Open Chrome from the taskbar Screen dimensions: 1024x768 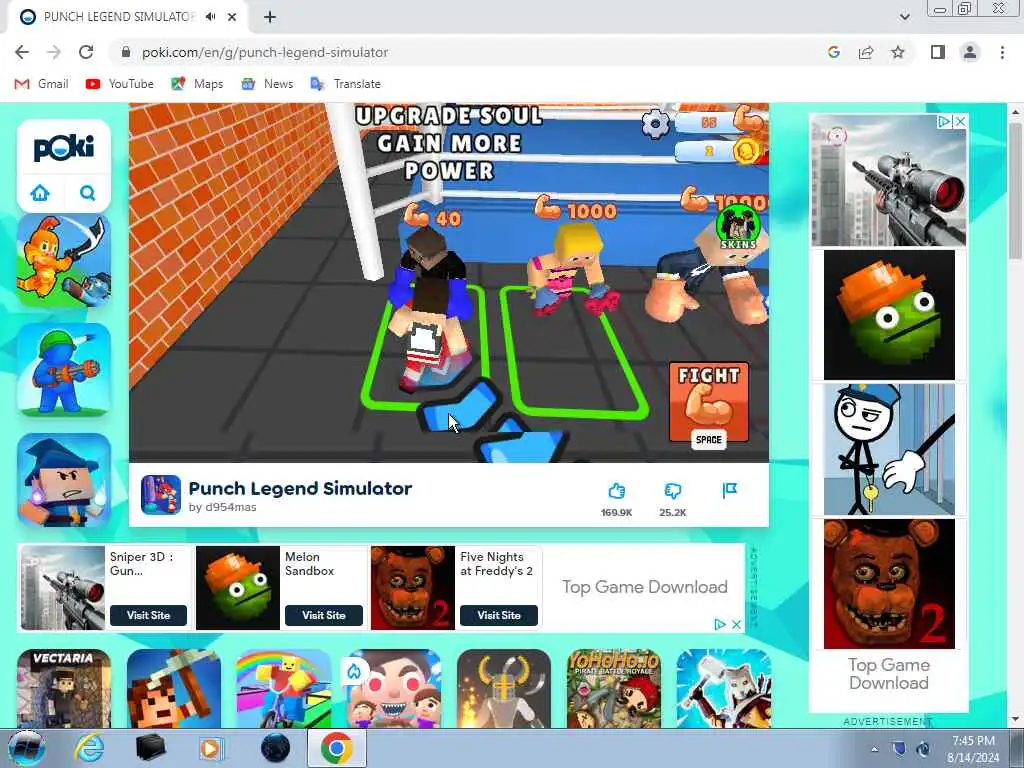coord(336,748)
